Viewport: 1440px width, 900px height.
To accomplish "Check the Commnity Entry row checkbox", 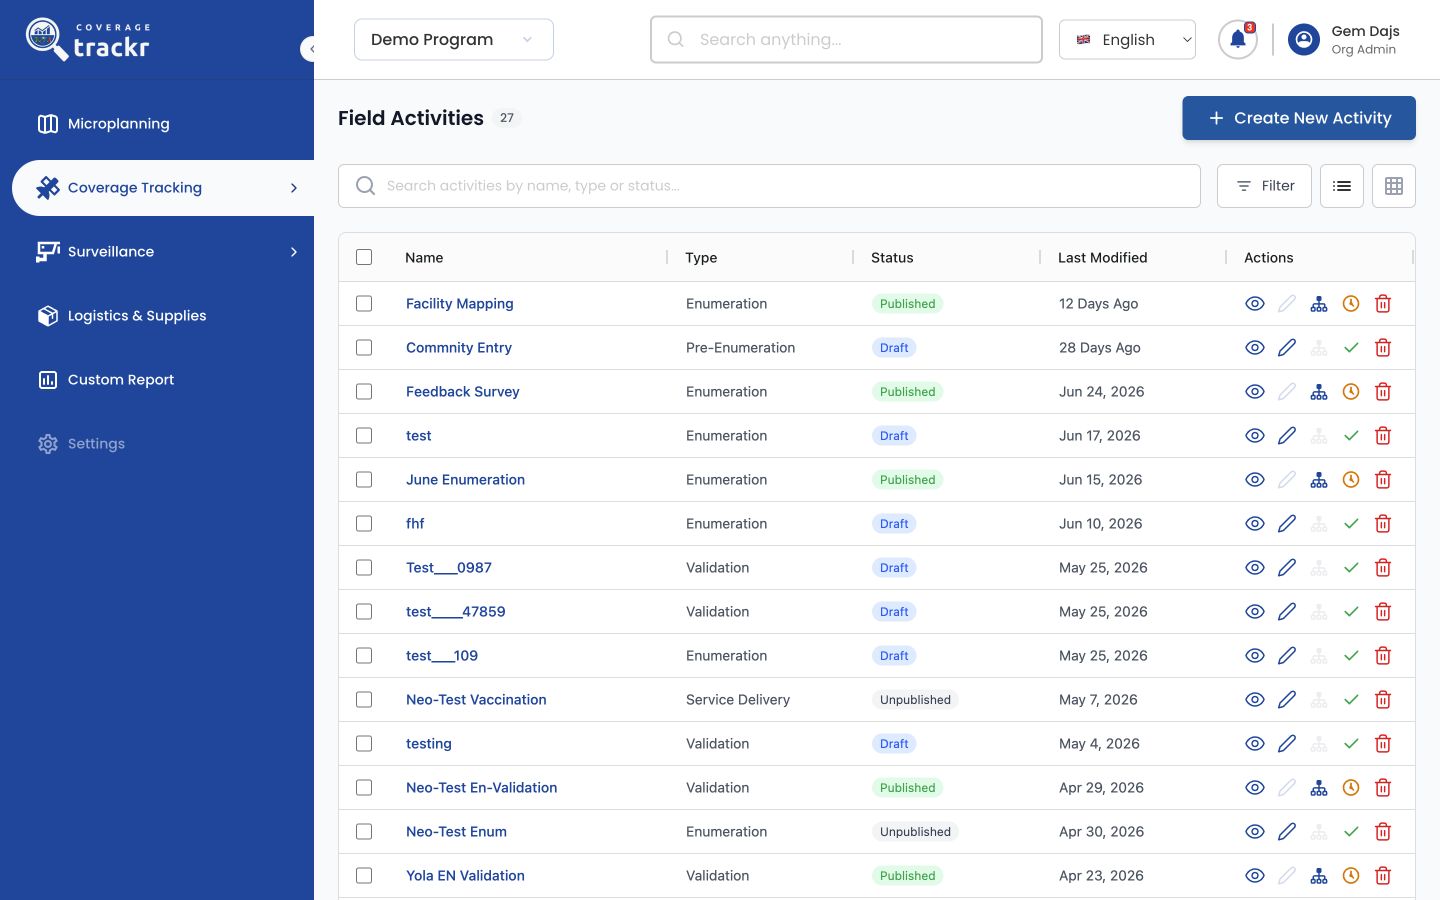I will [364, 348].
